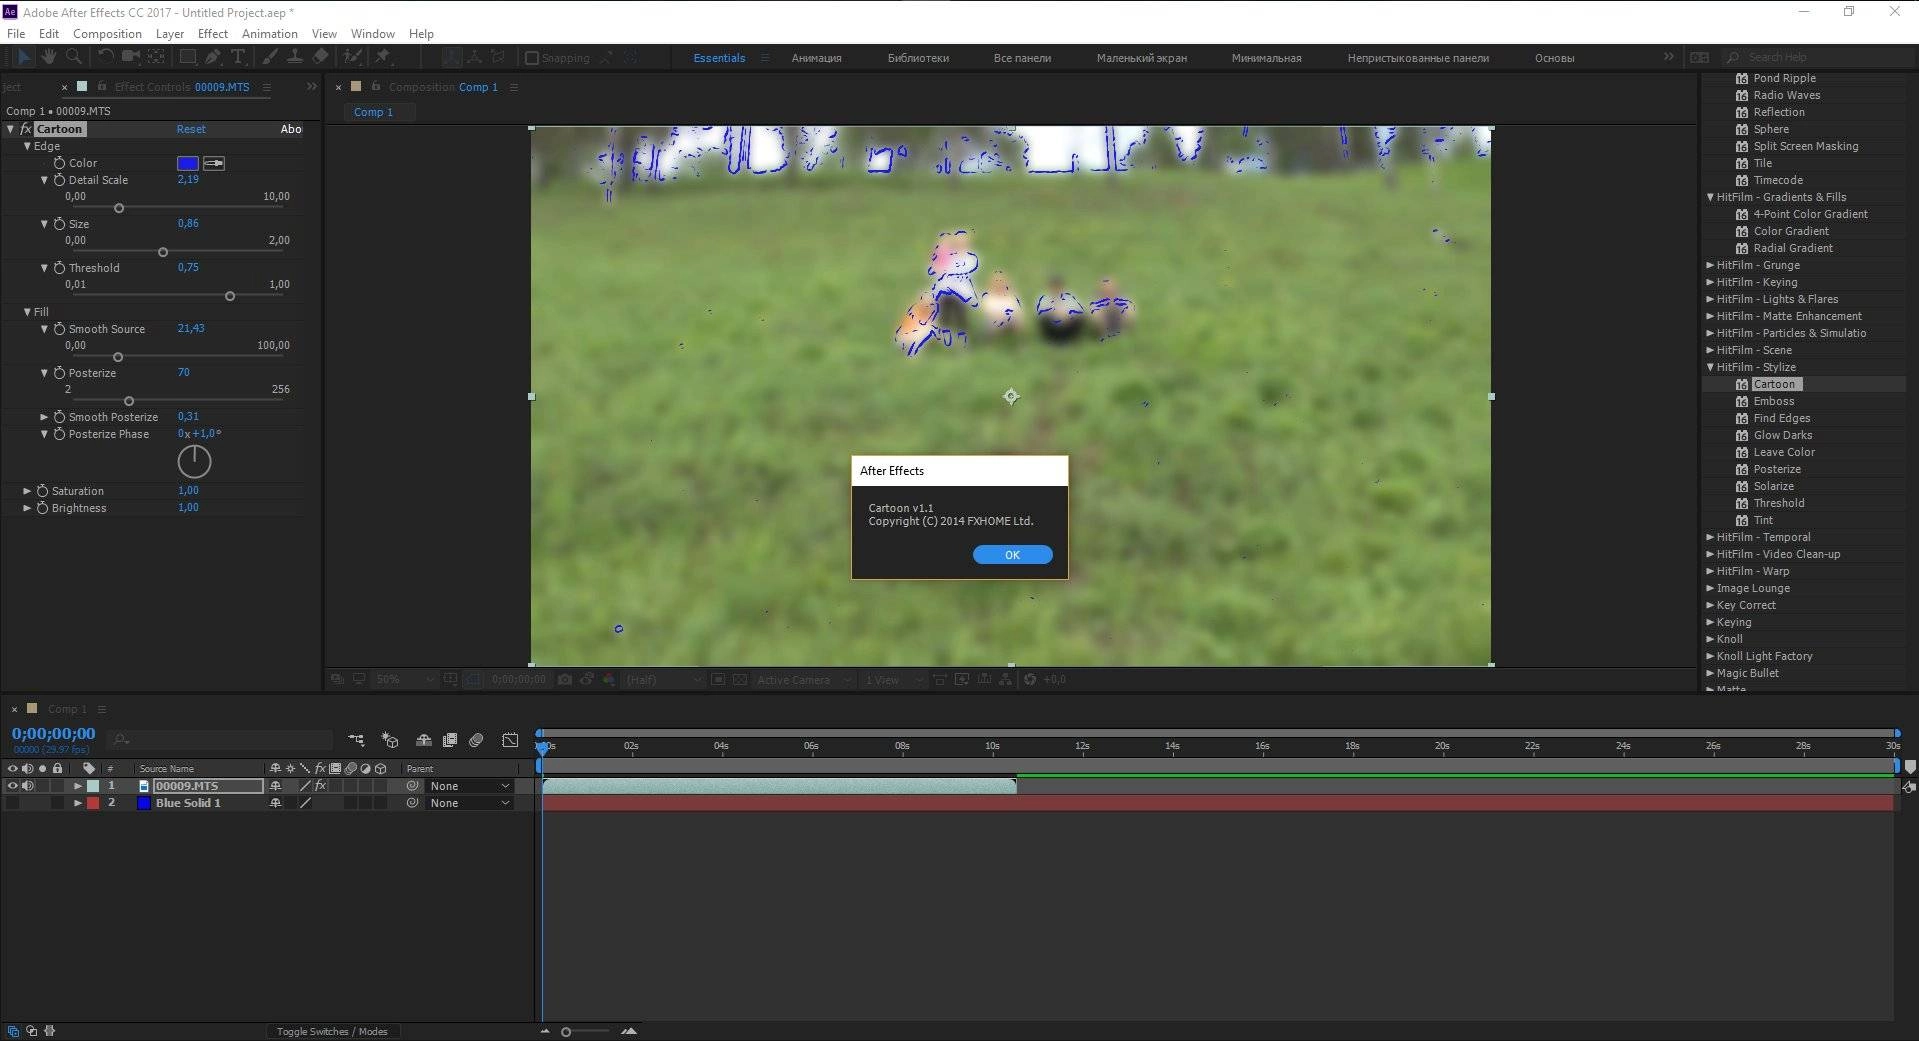Select the Clone Stamp tool
Image resolution: width=1919 pixels, height=1041 pixels.
tap(295, 57)
